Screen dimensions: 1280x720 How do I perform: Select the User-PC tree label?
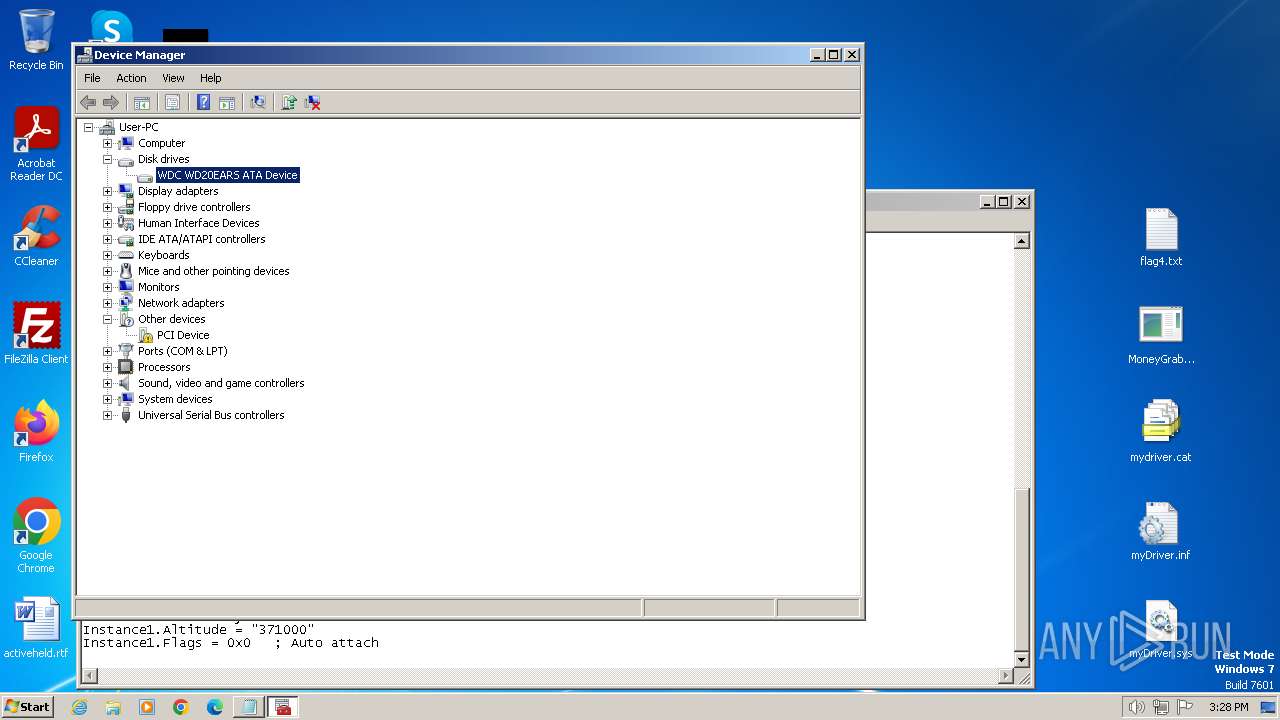coord(138,127)
